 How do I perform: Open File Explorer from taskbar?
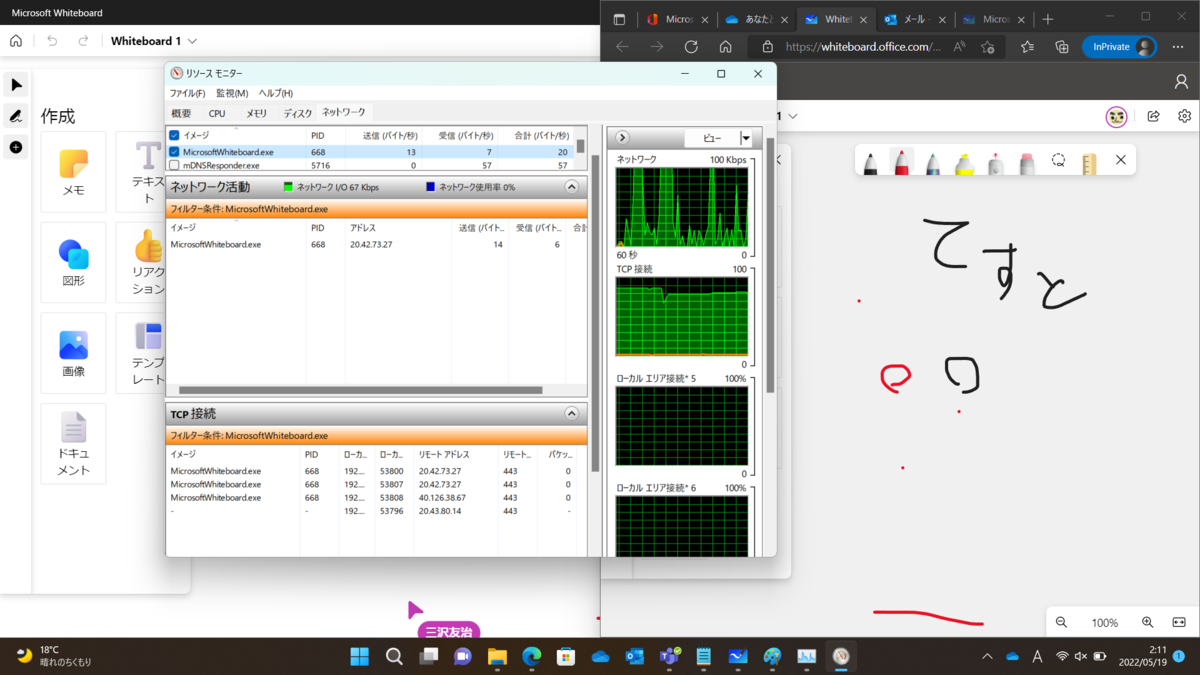[x=497, y=656]
